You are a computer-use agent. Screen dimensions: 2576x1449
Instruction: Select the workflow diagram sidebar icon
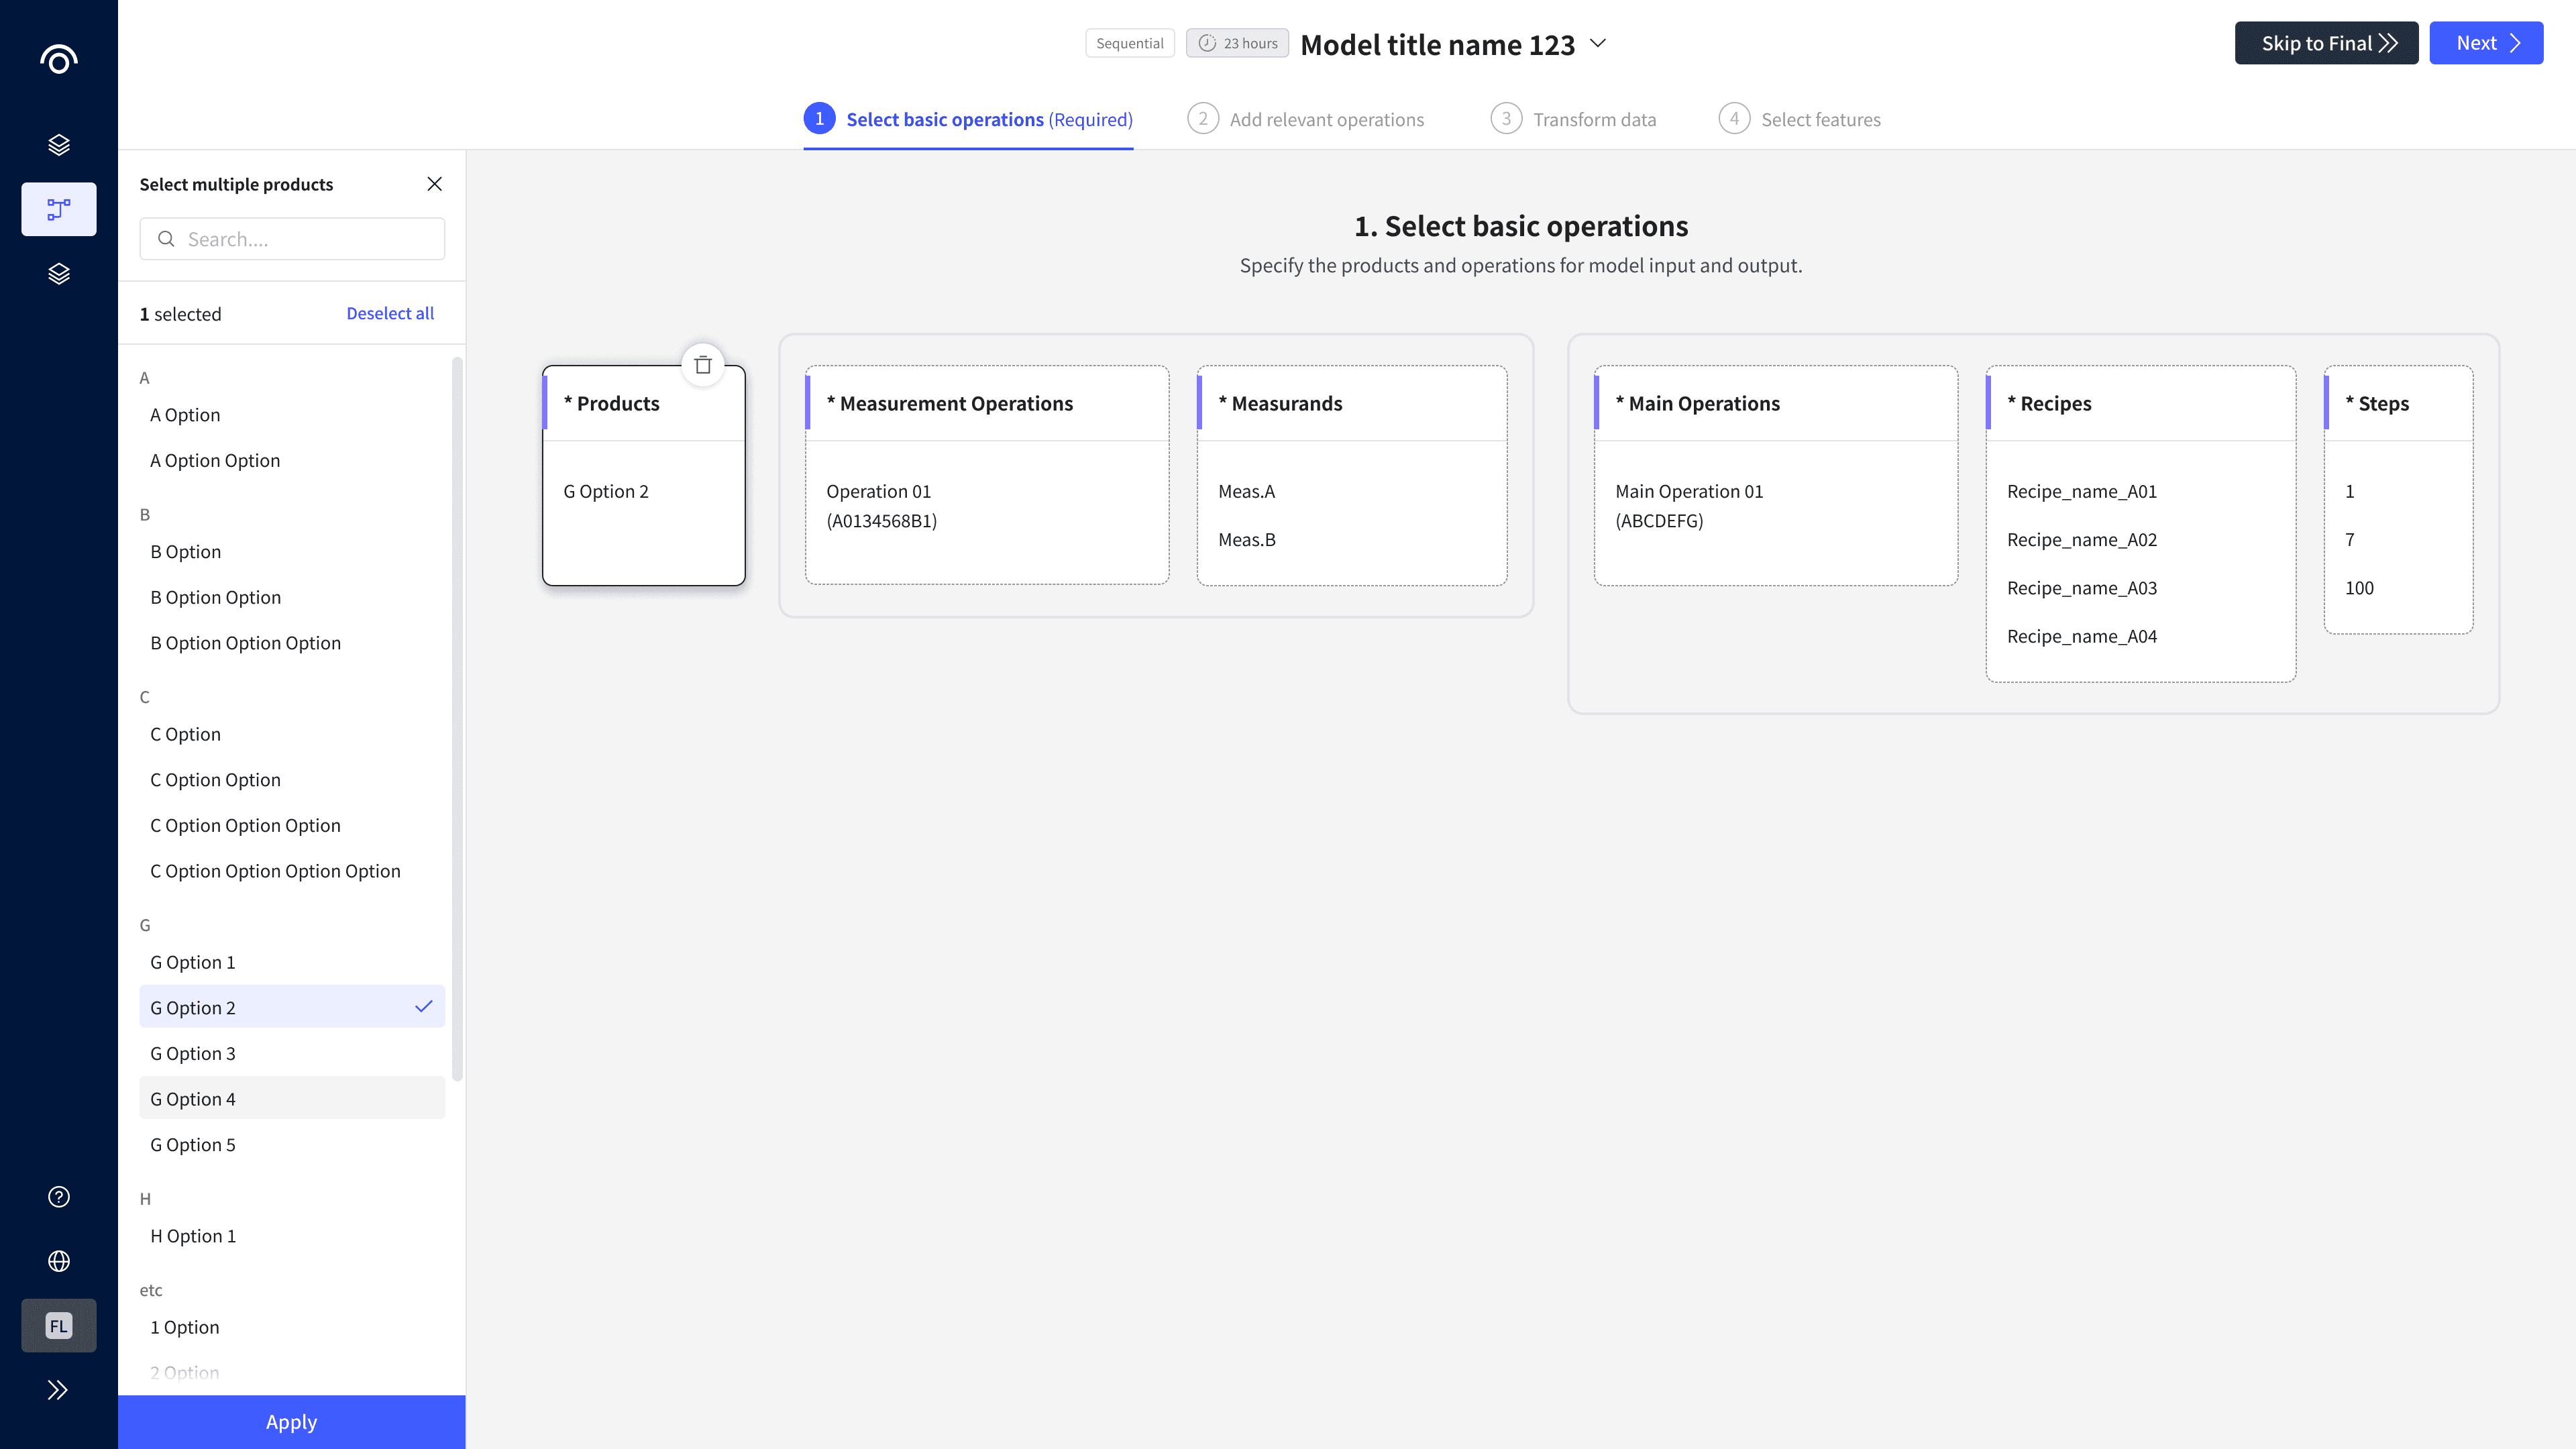pyautogui.click(x=58, y=209)
